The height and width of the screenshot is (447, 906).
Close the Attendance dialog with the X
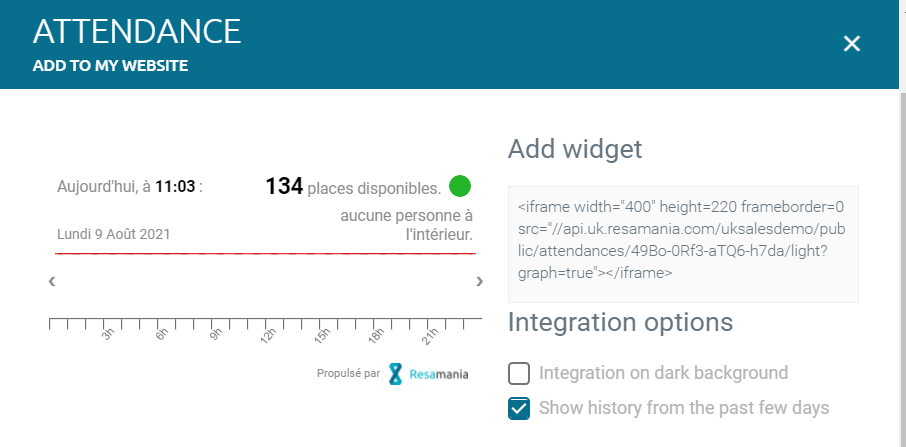point(852,43)
